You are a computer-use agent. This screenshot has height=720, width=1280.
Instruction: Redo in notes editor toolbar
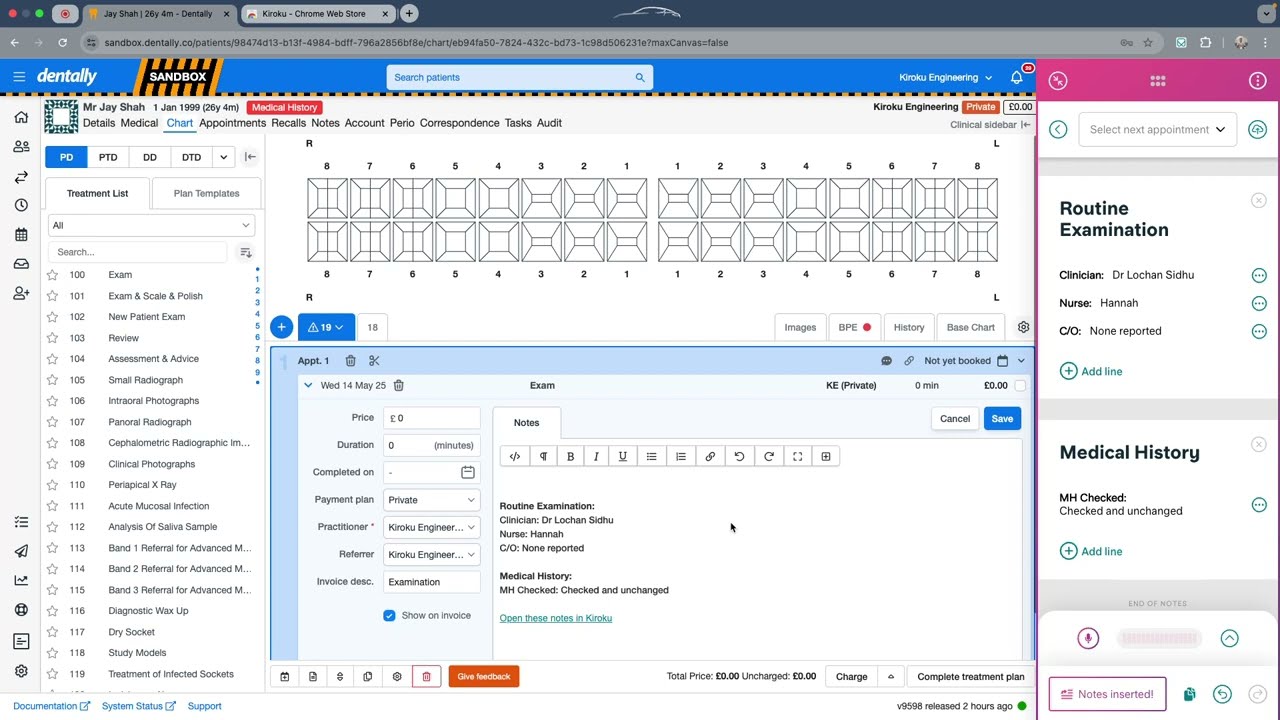(x=769, y=456)
